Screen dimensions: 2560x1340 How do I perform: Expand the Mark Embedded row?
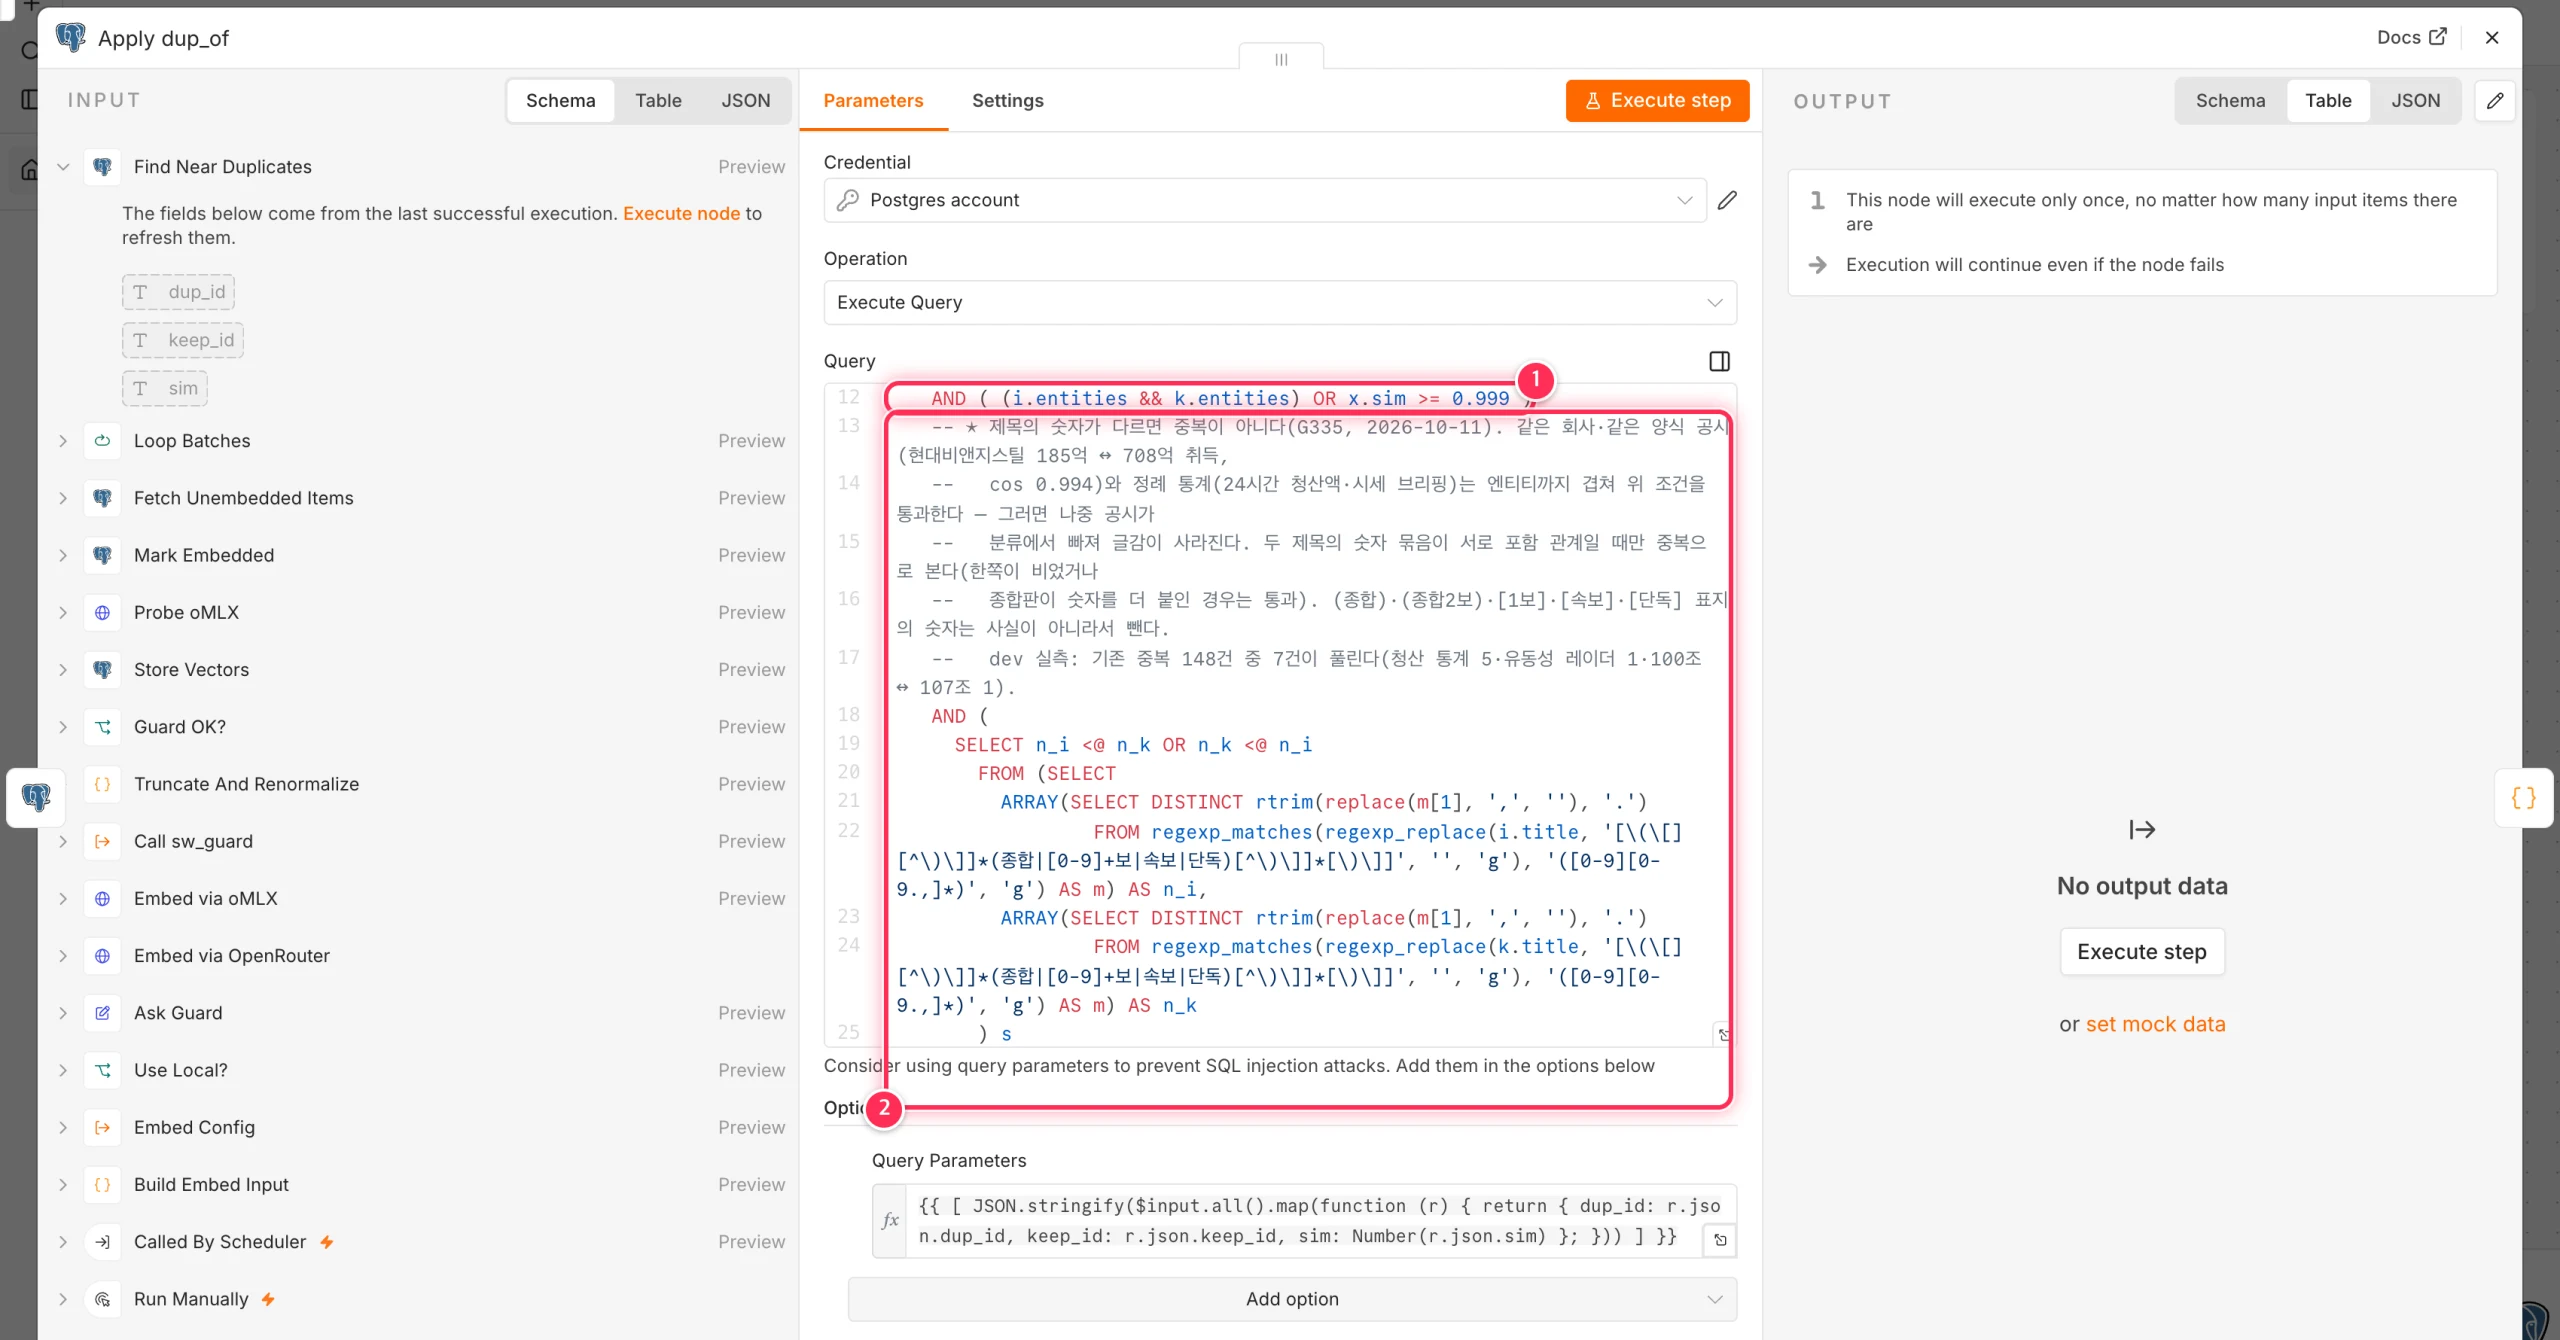[x=63, y=555]
